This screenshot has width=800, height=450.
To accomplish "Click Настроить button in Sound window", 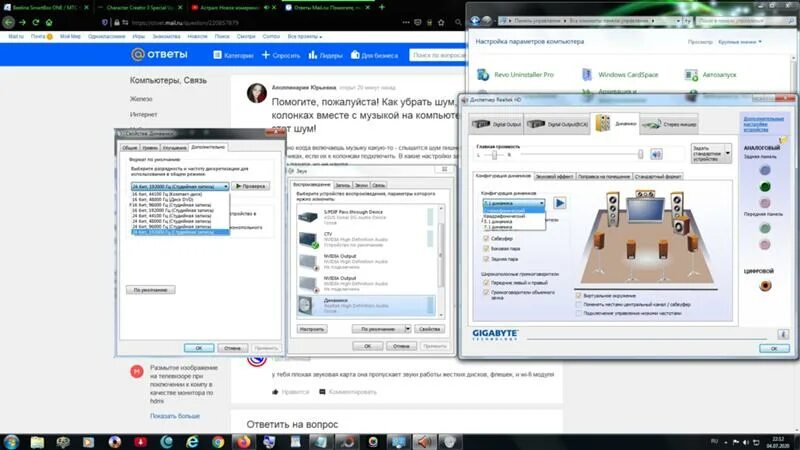I will click(312, 329).
